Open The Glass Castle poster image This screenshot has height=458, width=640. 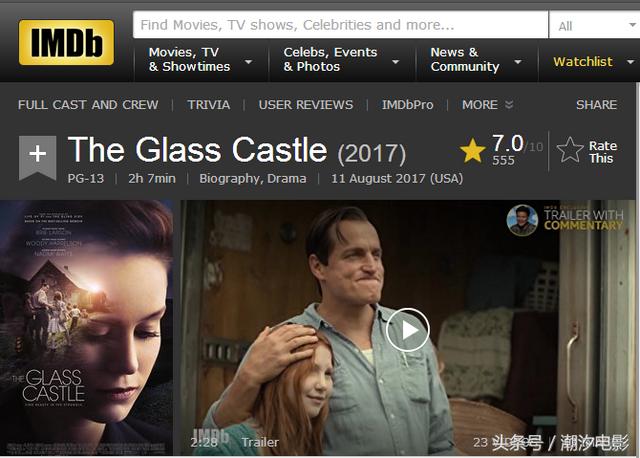coord(86,328)
